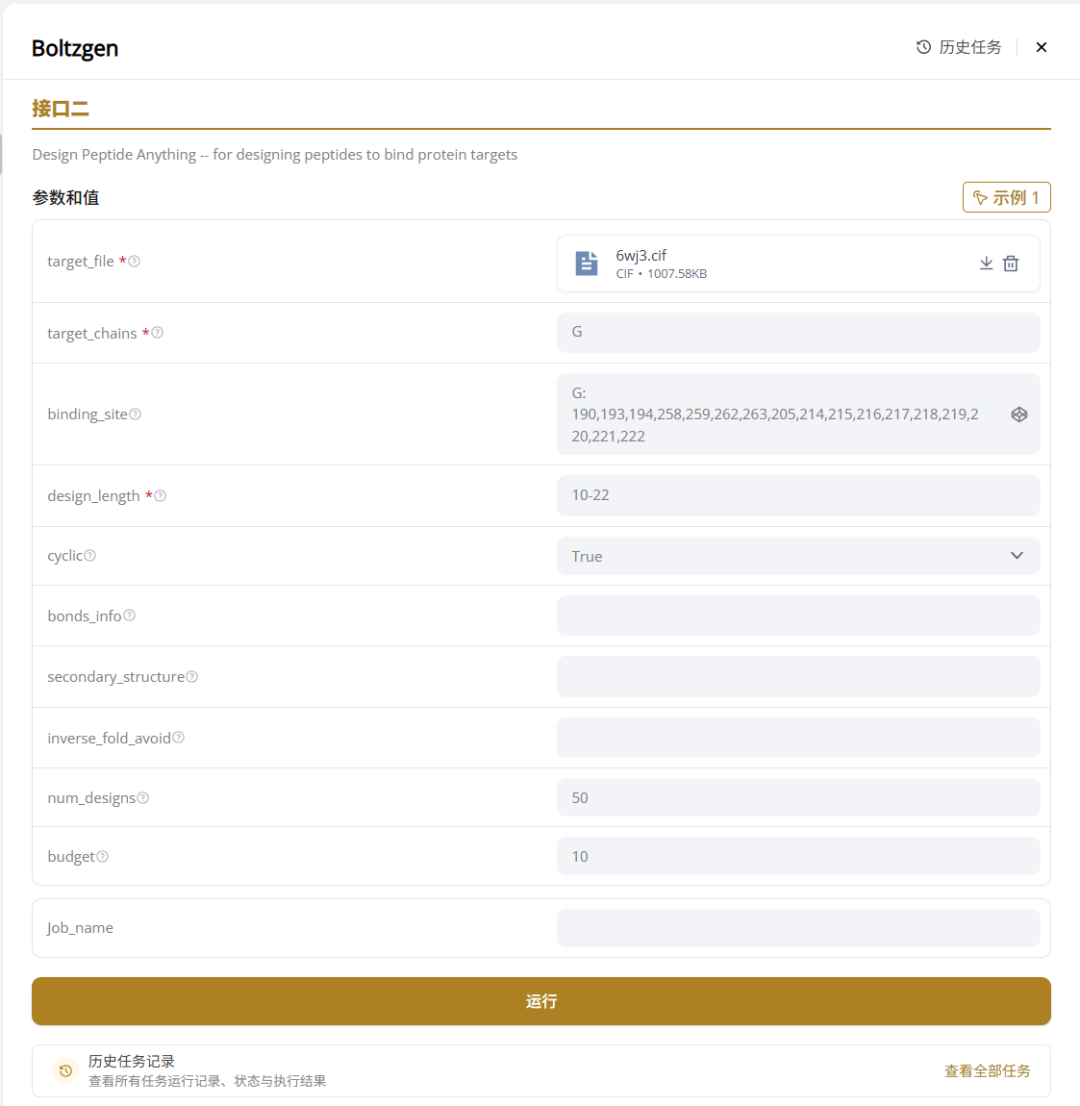Open 3D structure viewer for binding_site
Viewport: 1080px width, 1106px height.
point(1019,413)
